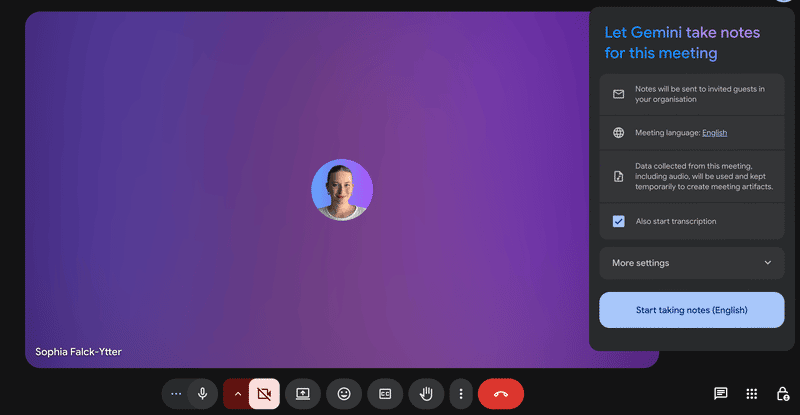Viewport: 800px width, 415px height.
Task: Open more options vertical dots menu
Action: pyautogui.click(x=461, y=394)
